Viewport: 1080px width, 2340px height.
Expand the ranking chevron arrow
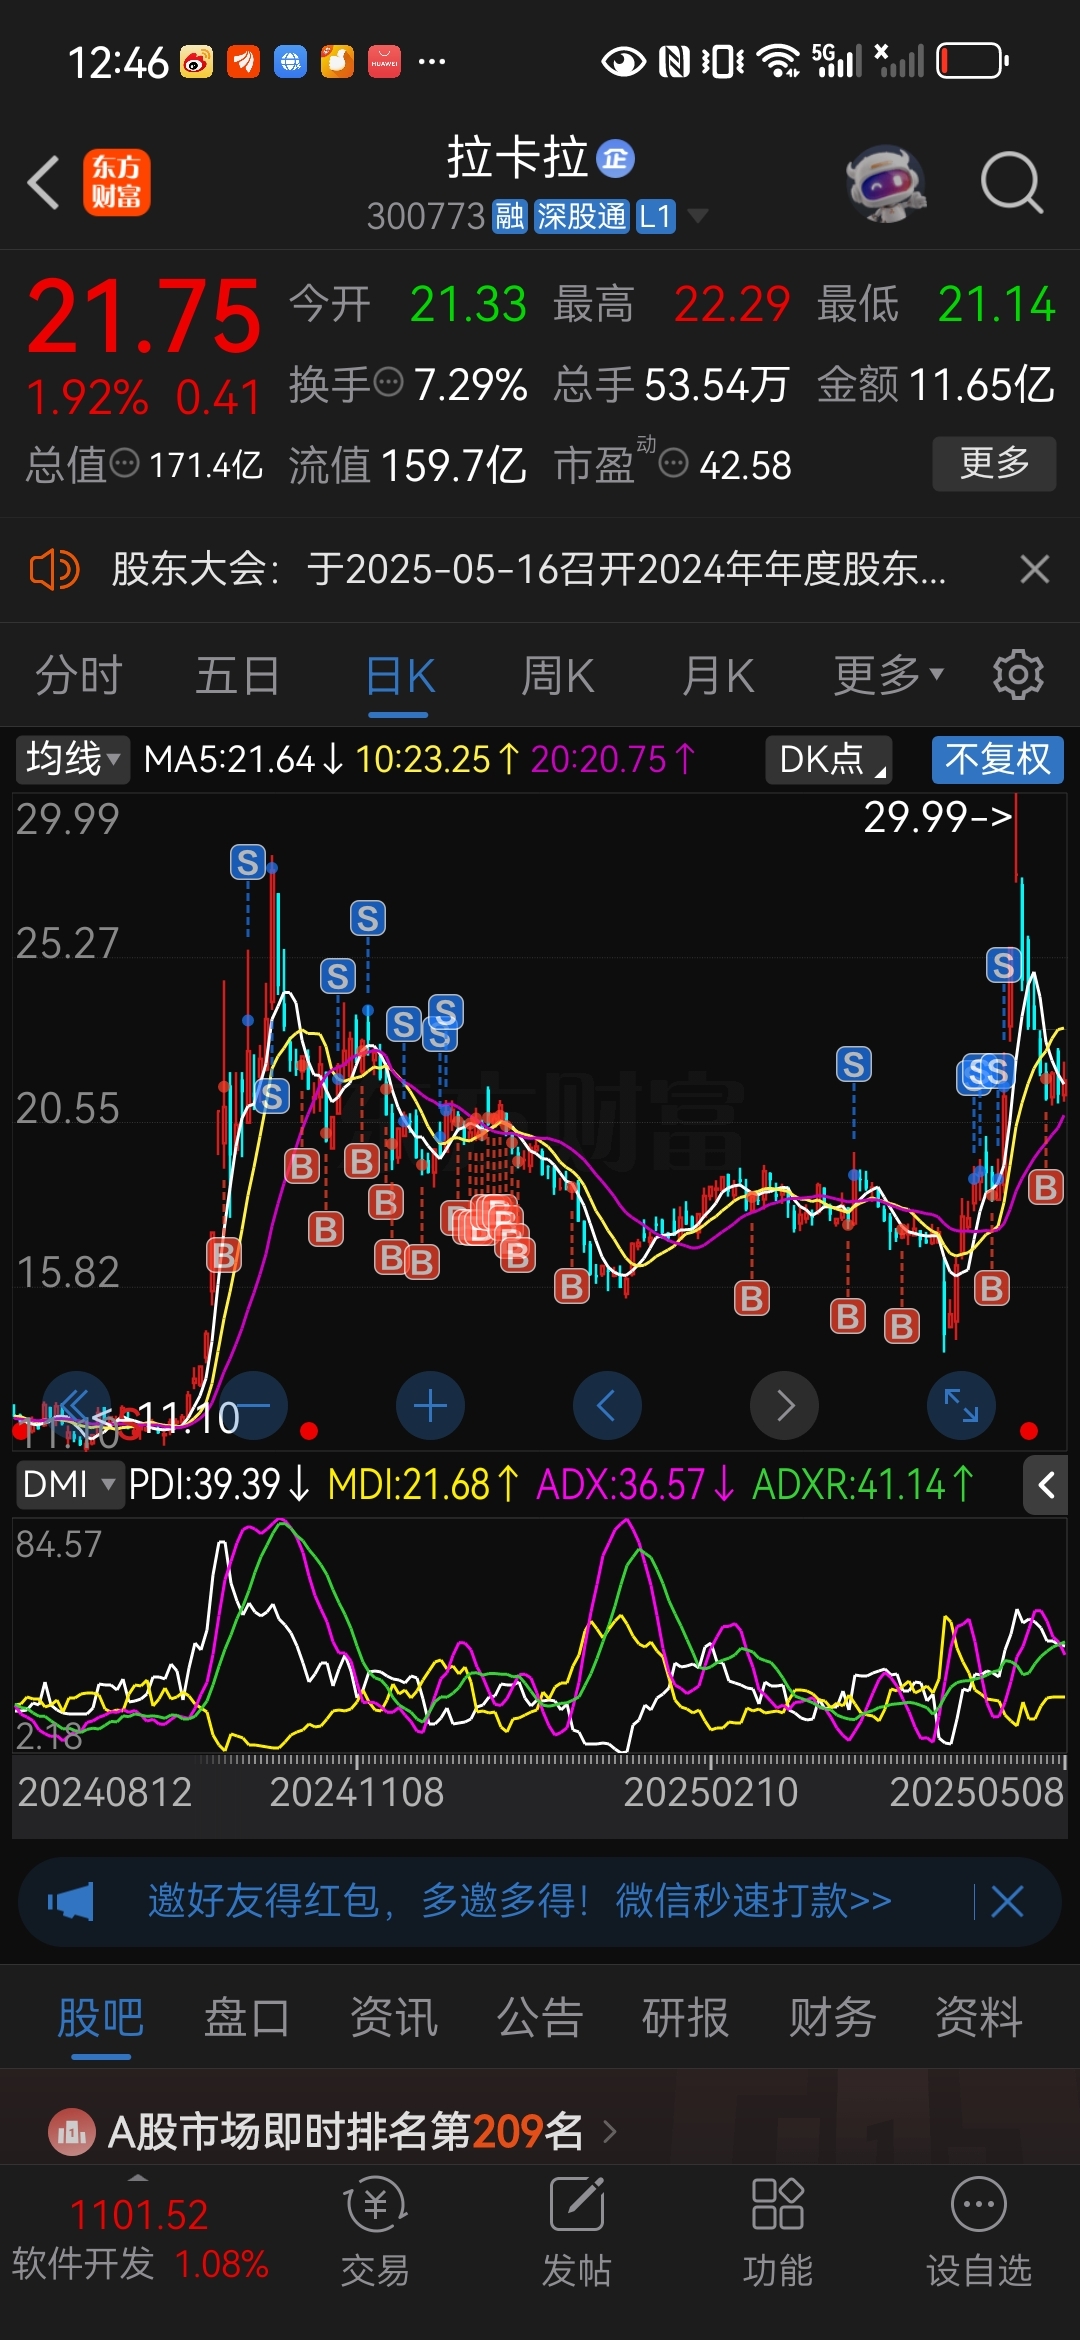609,2132
